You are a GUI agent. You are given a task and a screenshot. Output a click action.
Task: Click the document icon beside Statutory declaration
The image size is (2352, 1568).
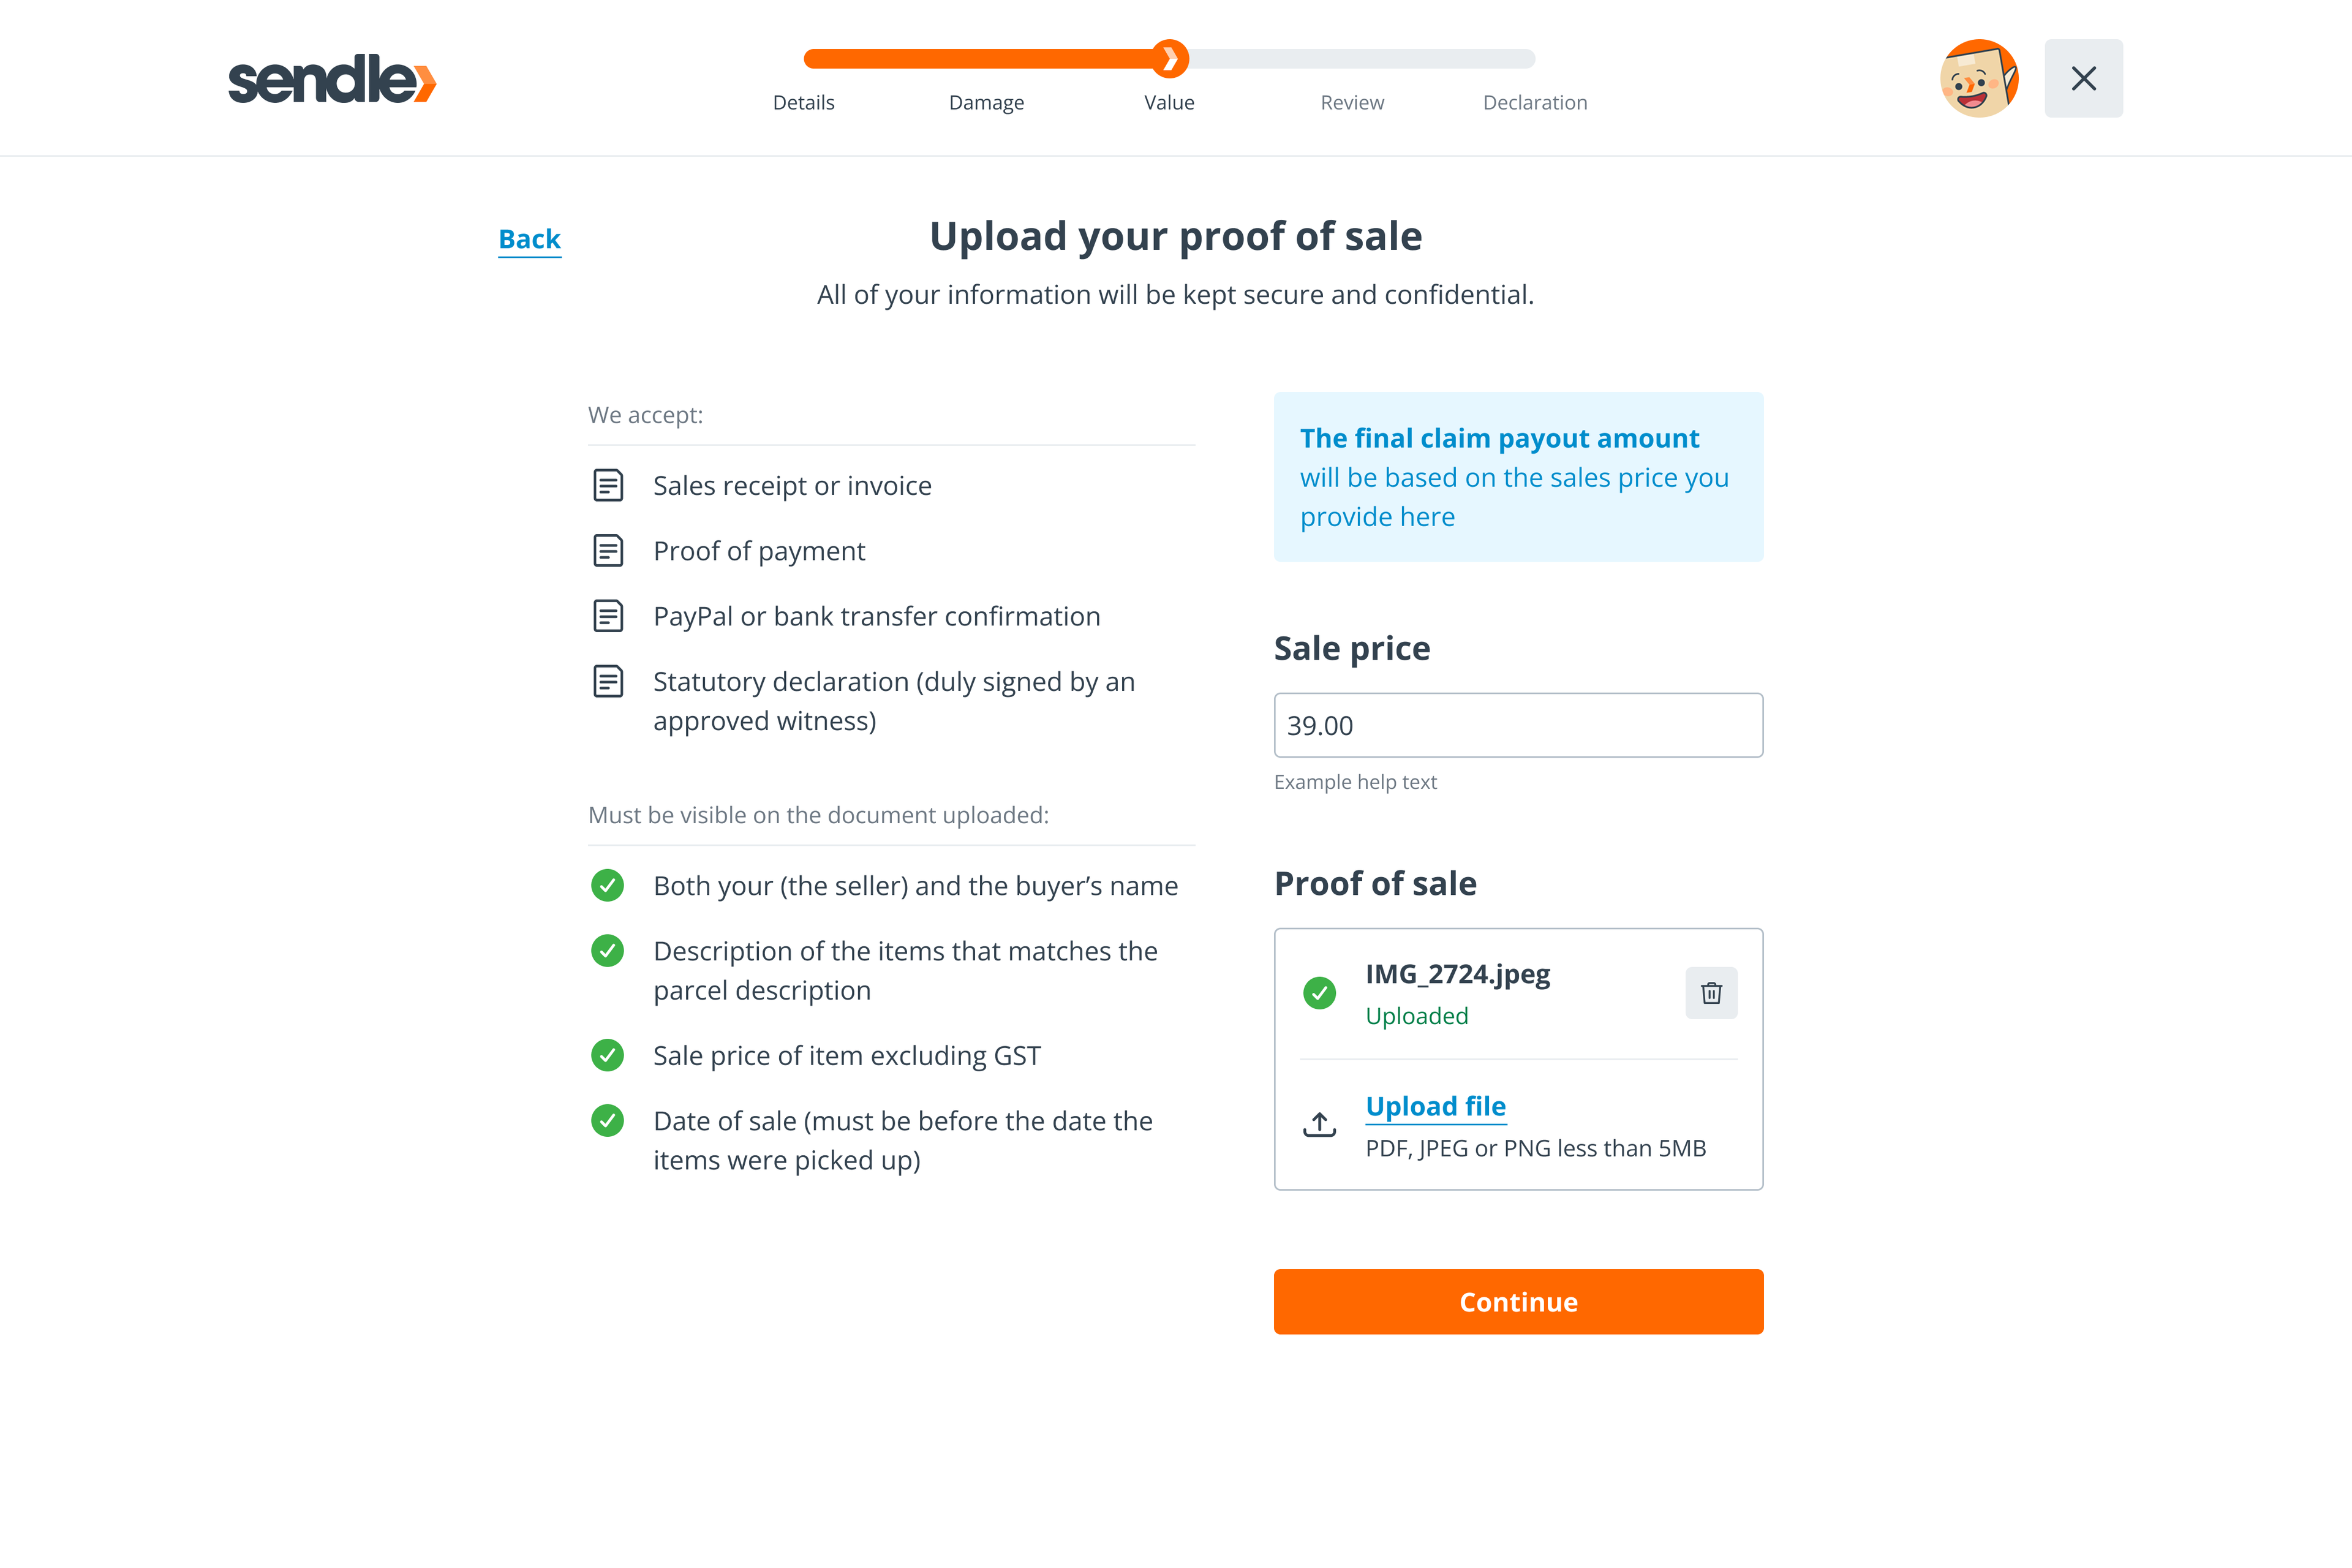click(608, 681)
